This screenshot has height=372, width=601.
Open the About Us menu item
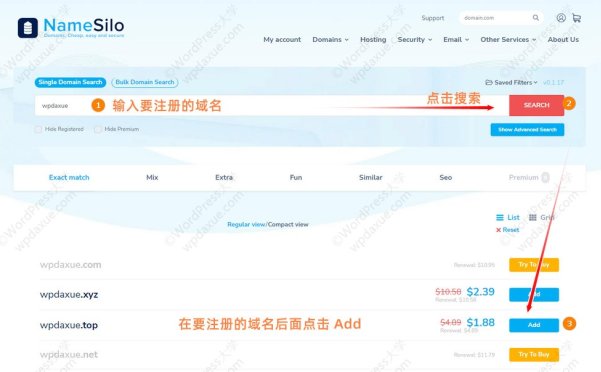point(563,39)
